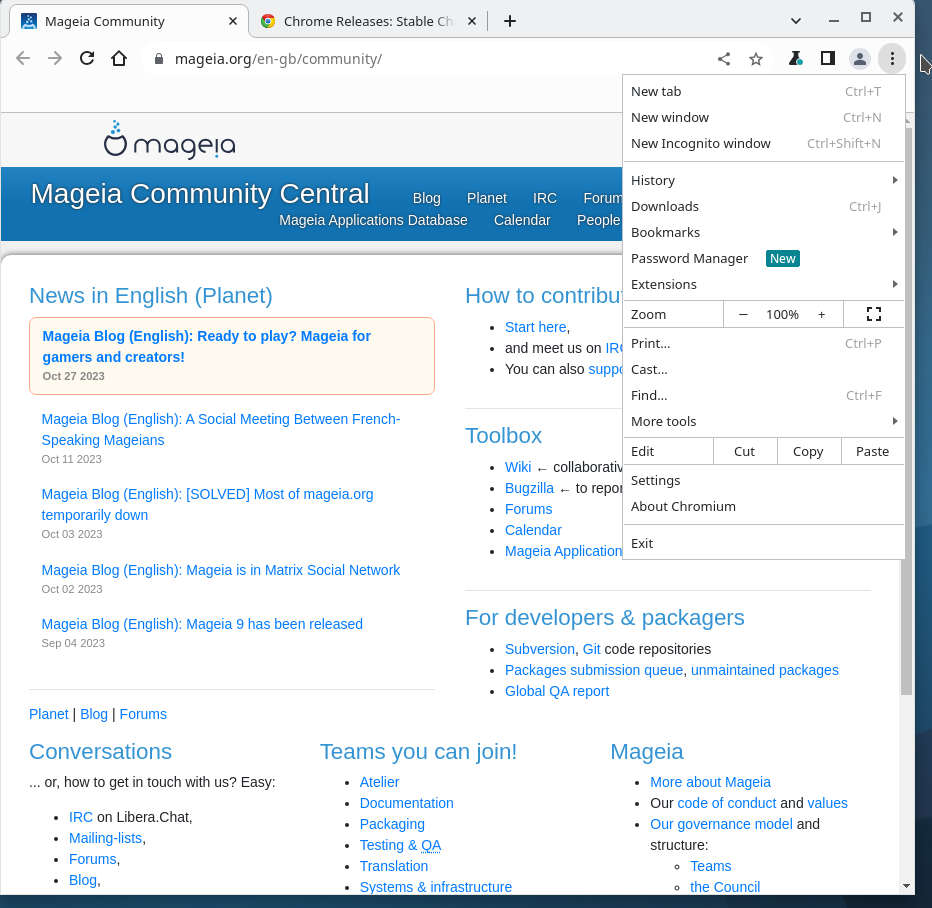Open a new tab with the plus button

[509, 21]
